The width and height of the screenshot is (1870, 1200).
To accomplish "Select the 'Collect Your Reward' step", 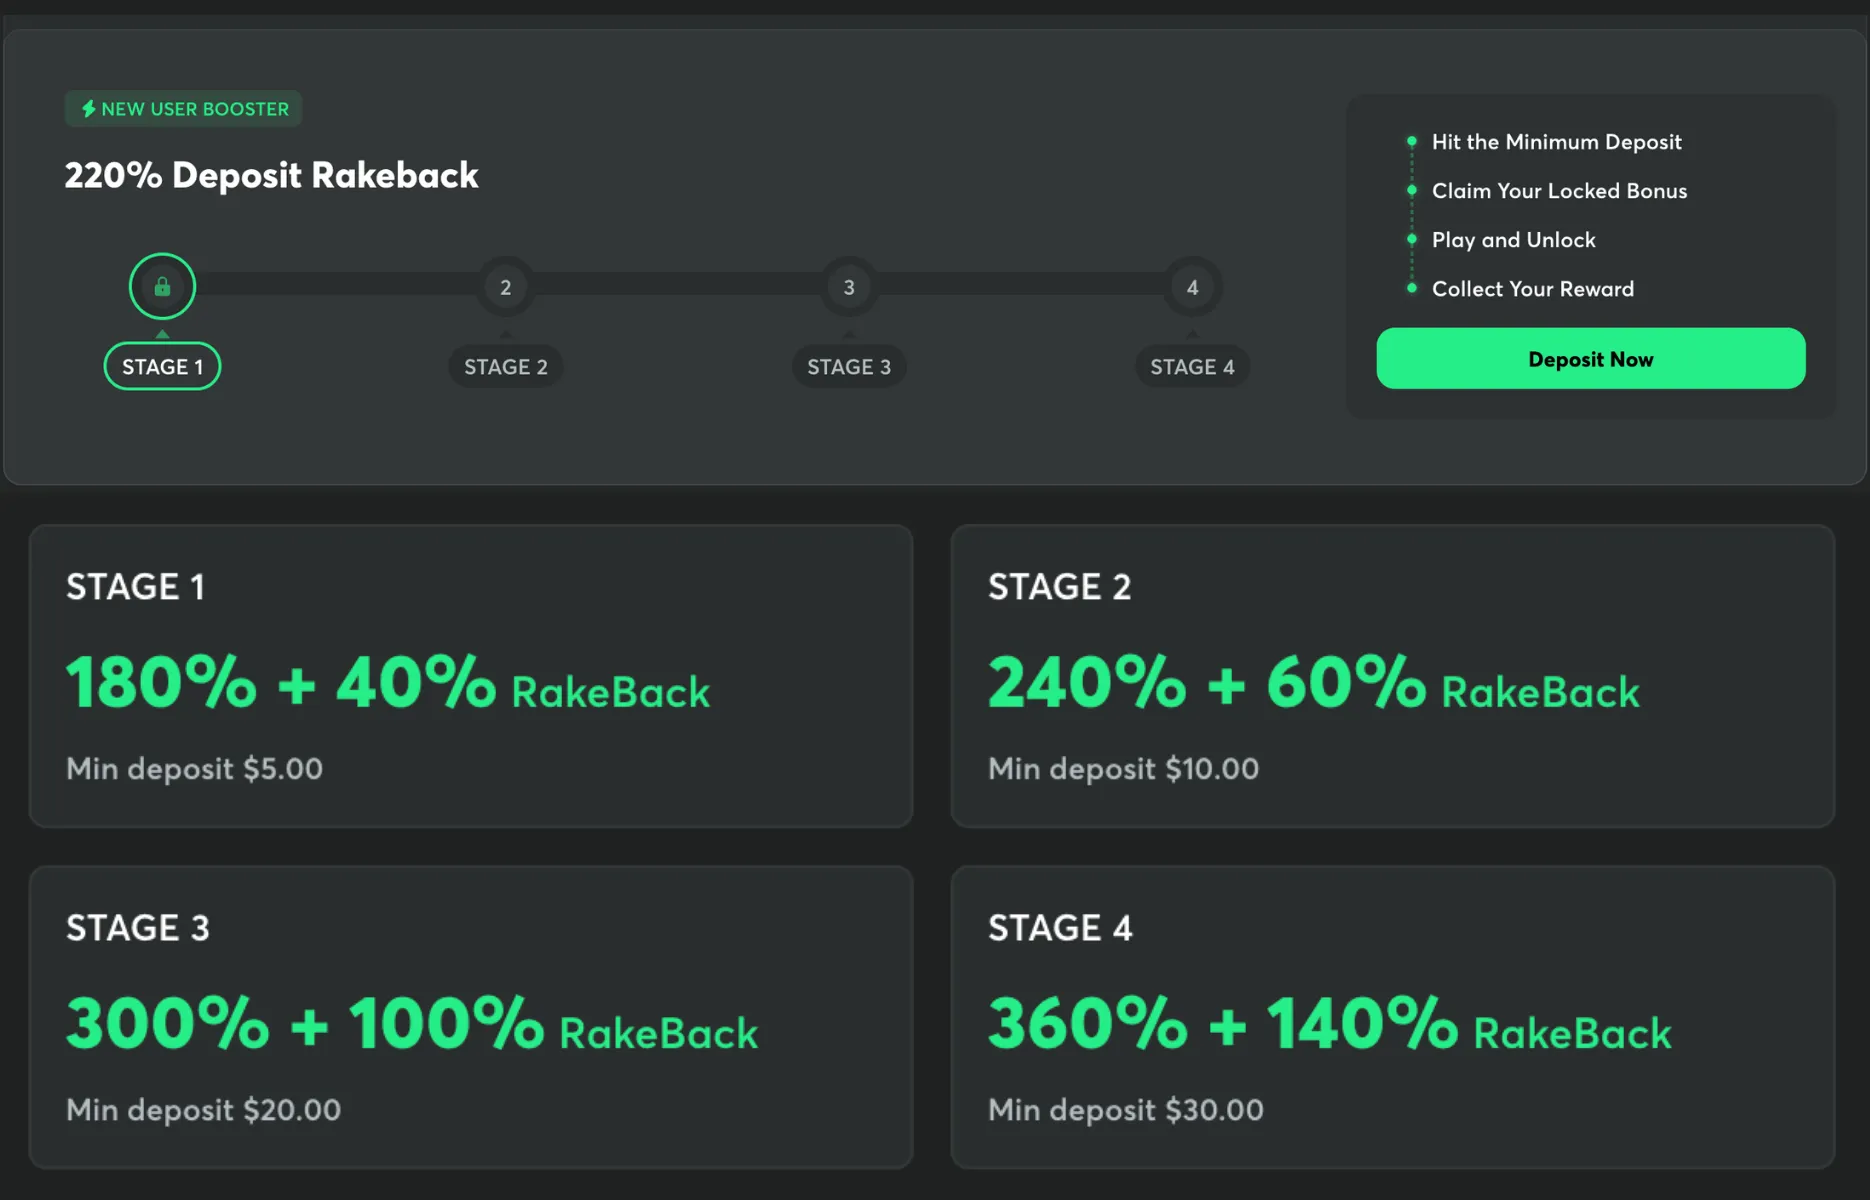I will click(x=1532, y=289).
